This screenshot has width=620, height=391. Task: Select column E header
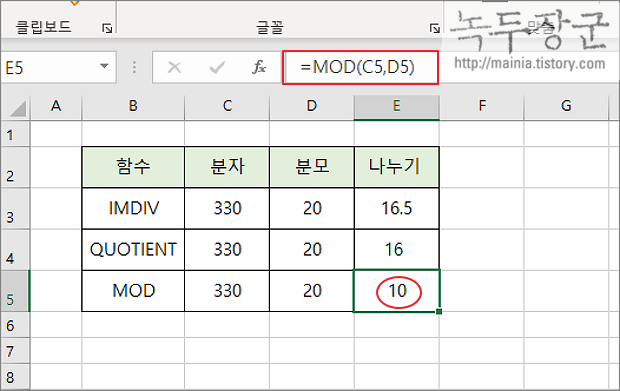click(397, 107)
